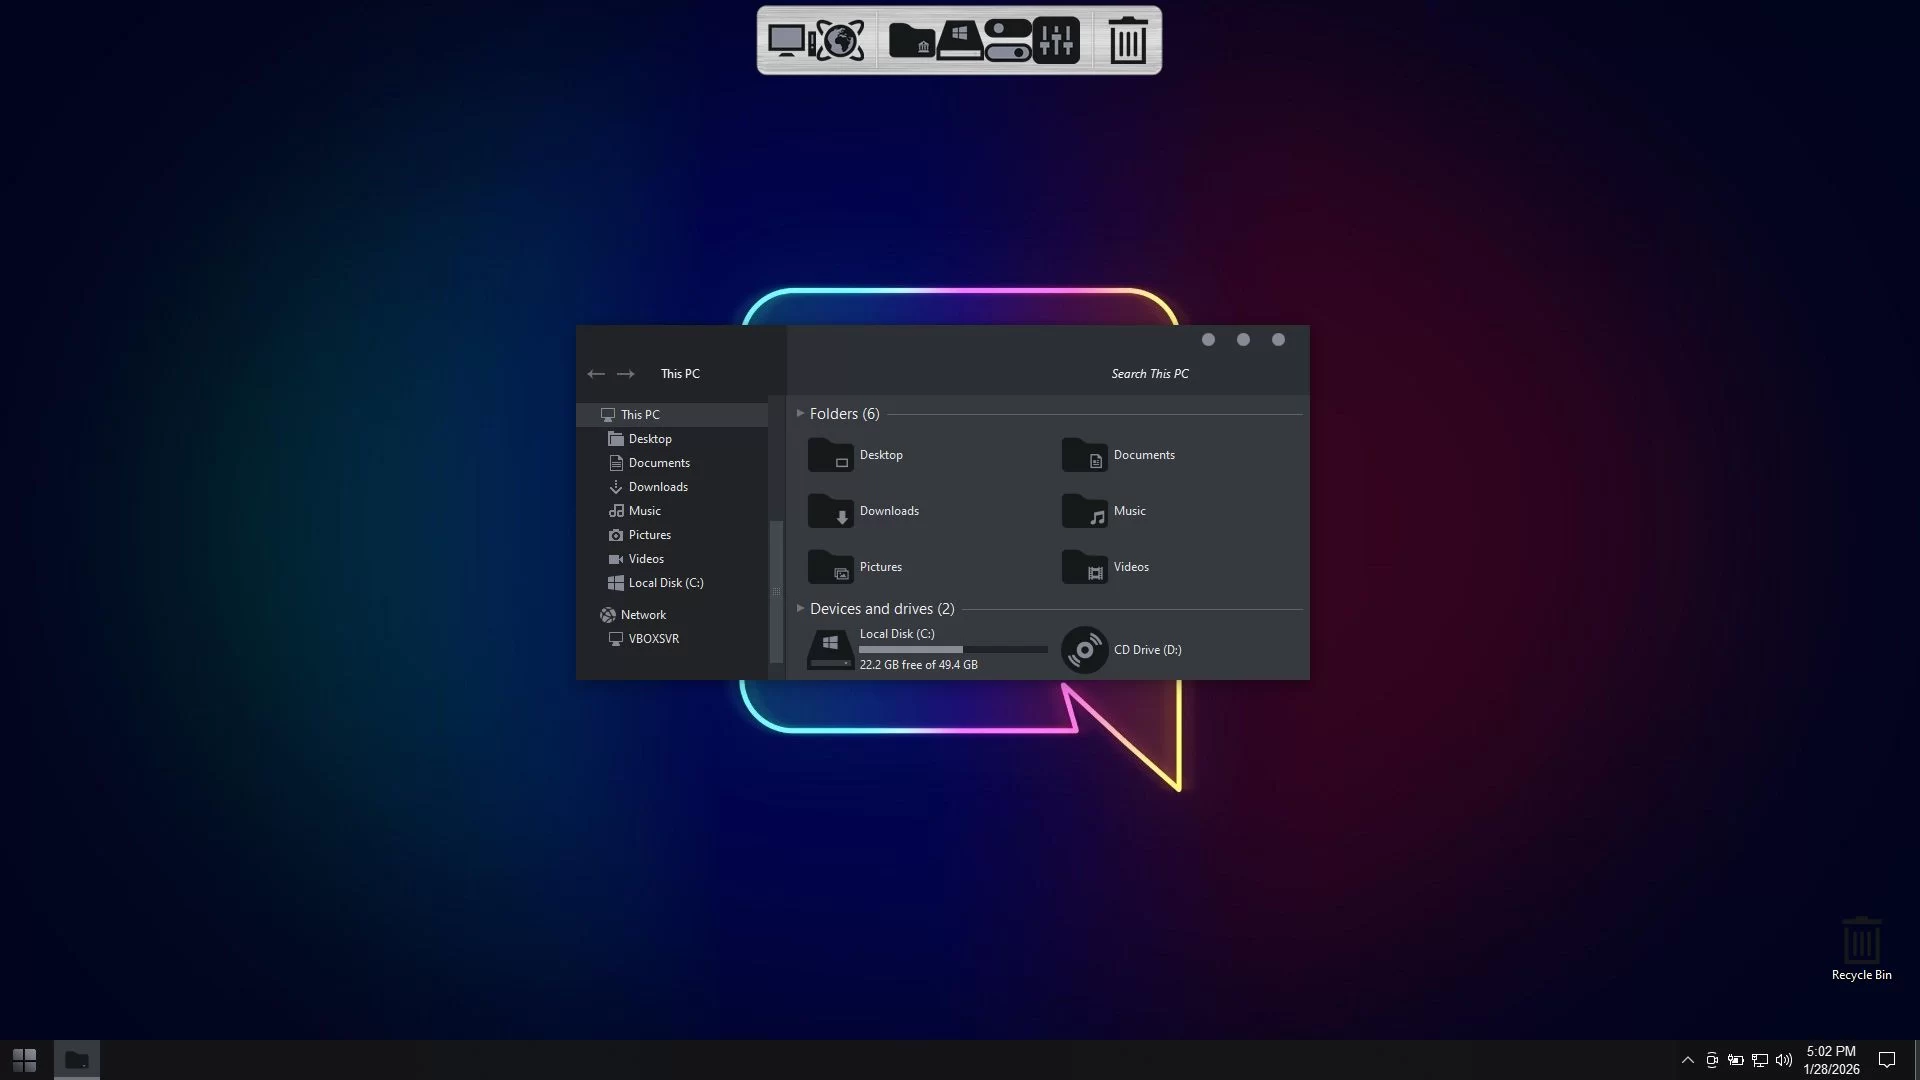Select Downloads in the navigation pane

click(x=657, y=487)
